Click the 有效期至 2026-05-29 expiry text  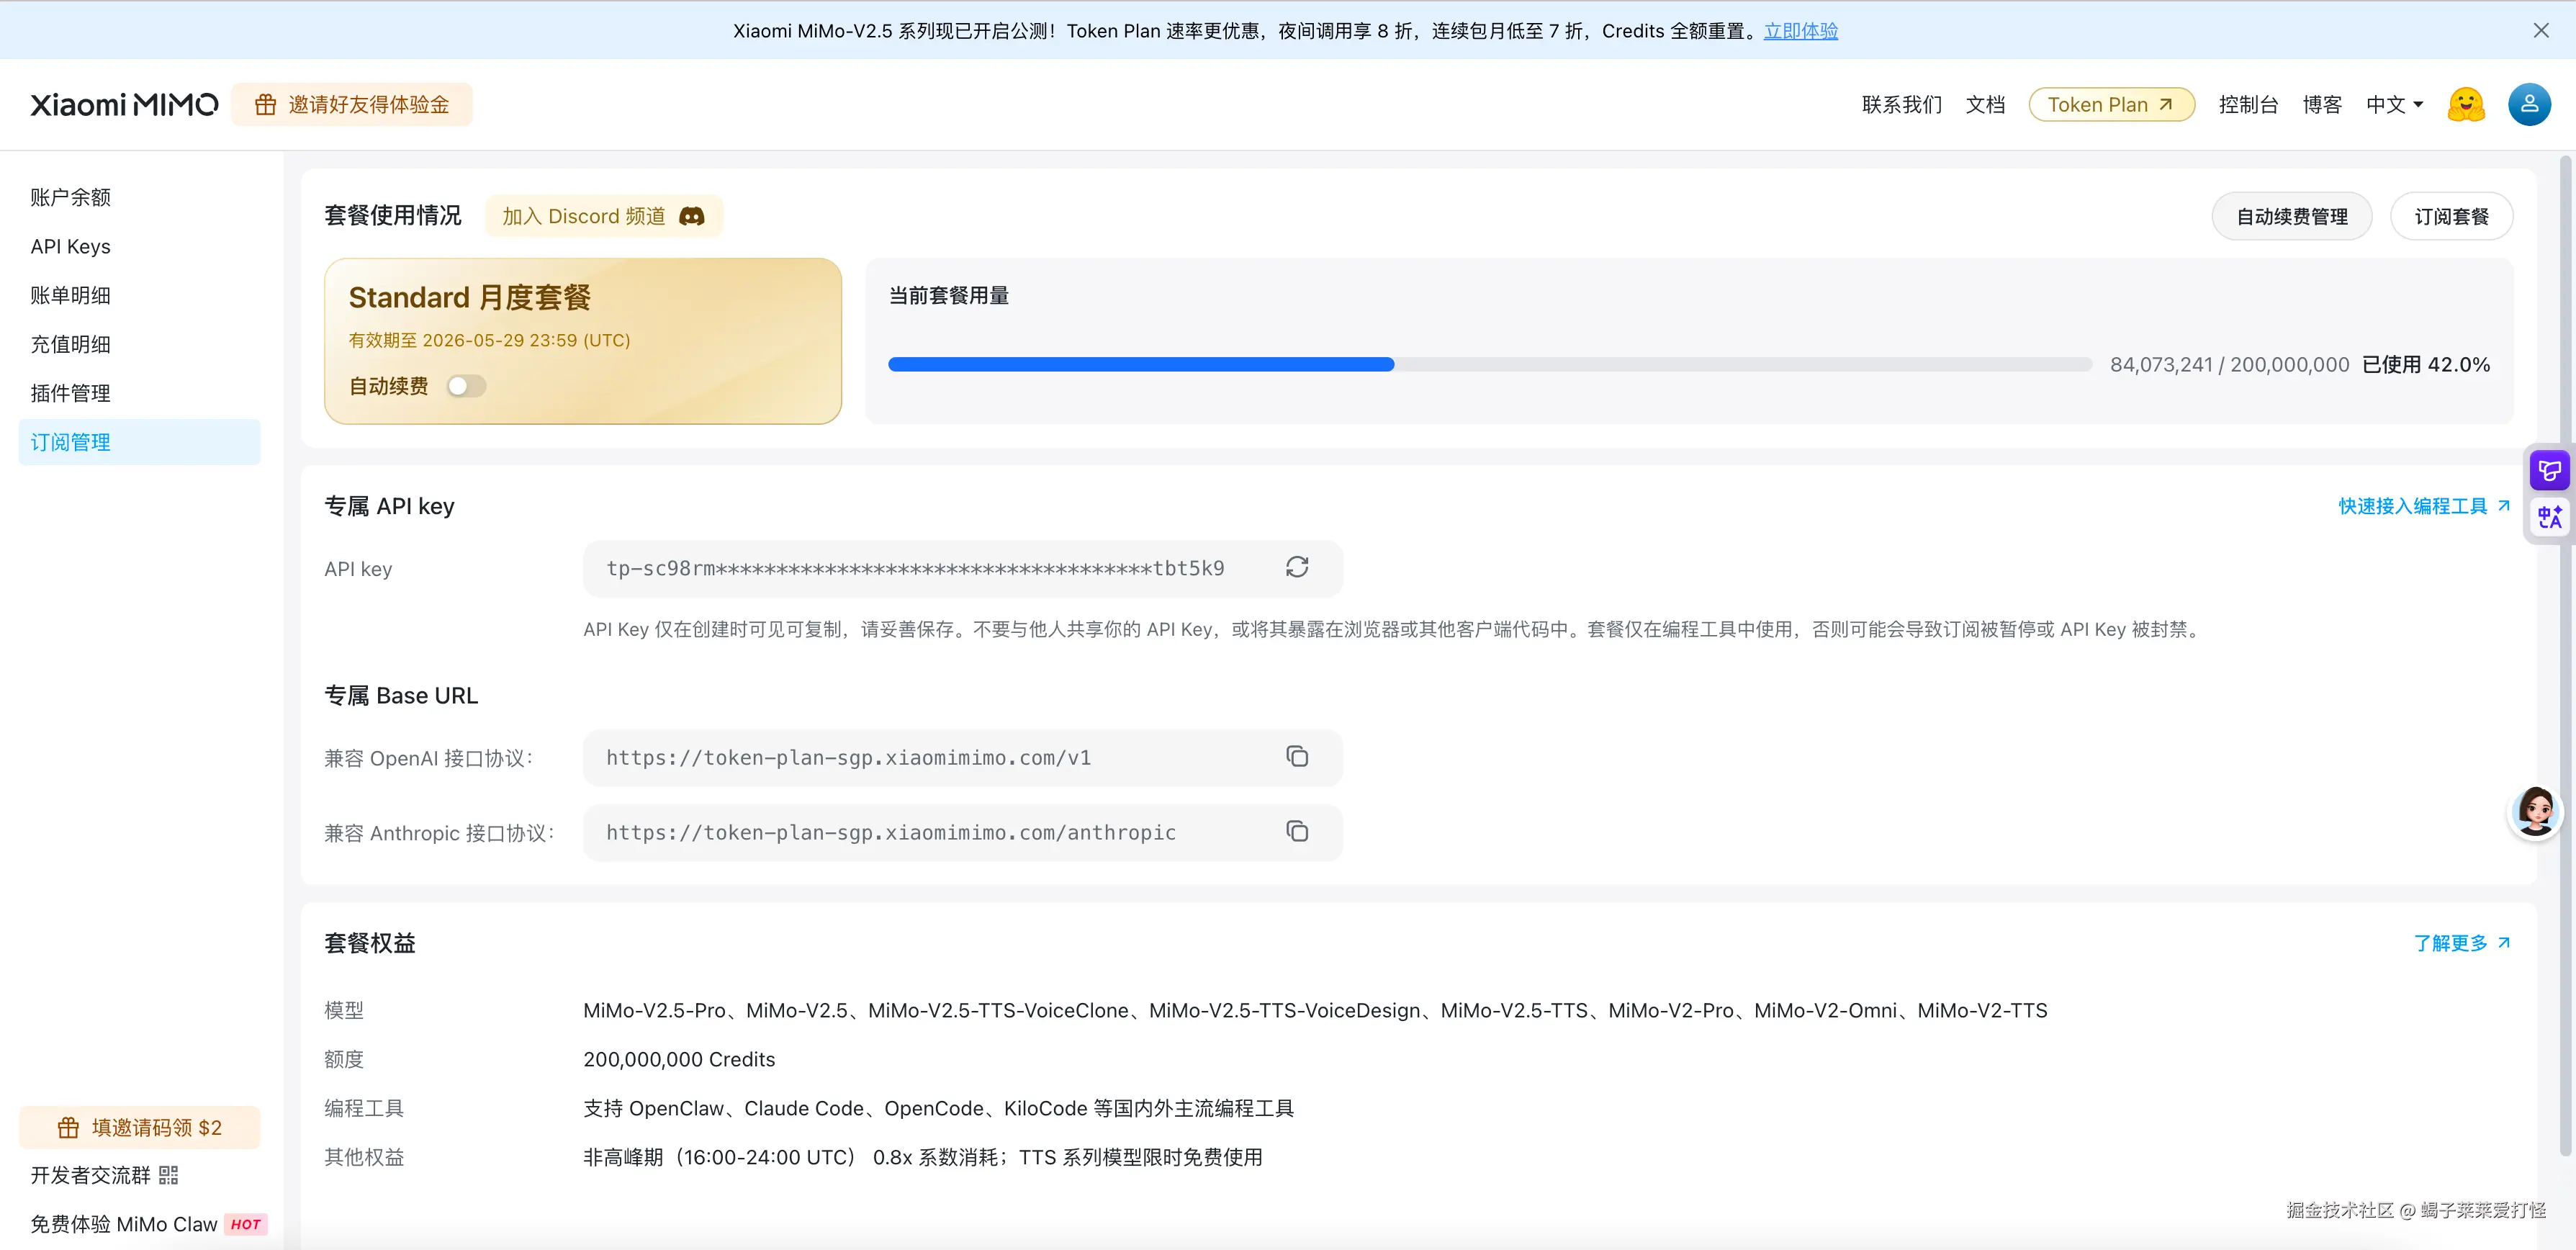[x=489, y=340]
